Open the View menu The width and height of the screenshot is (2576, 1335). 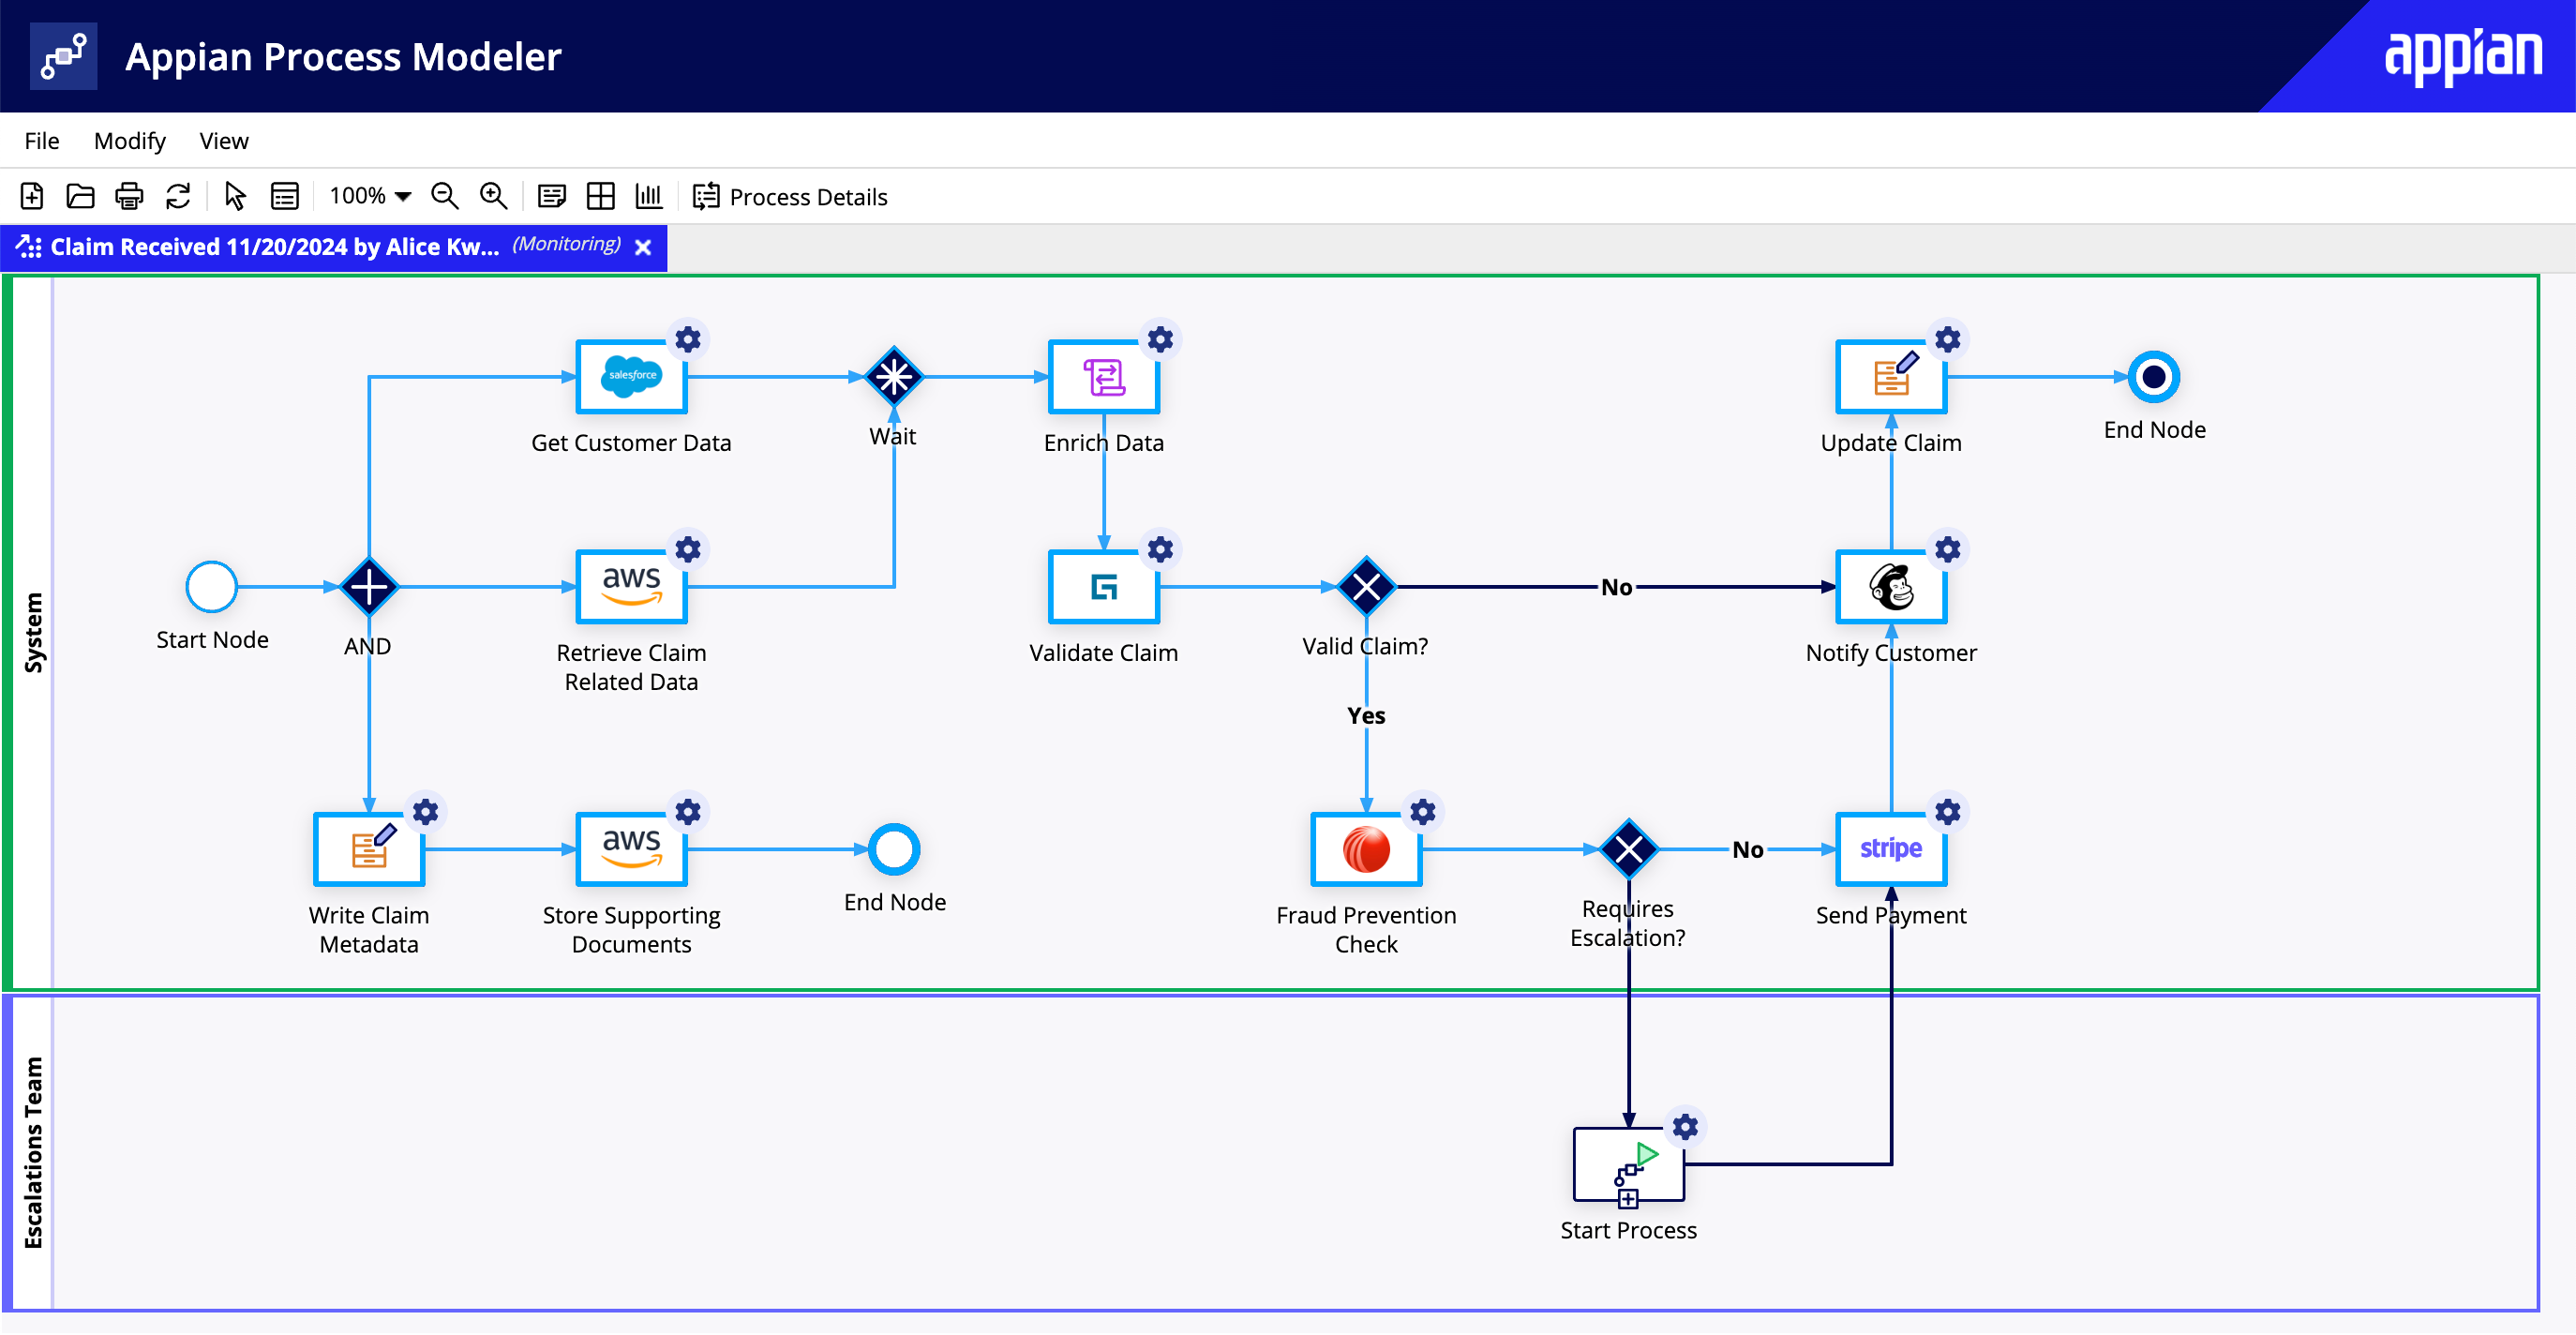click(x=224, y=141)
